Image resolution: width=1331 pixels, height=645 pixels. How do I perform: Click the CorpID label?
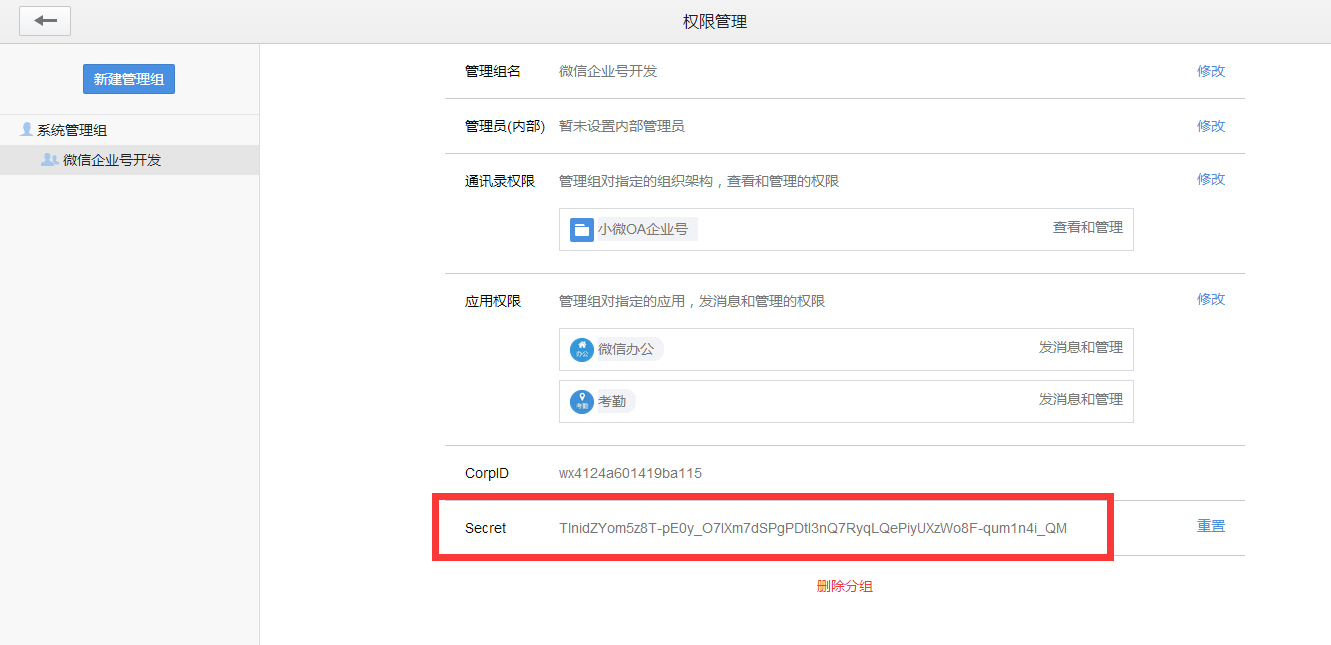487,473
